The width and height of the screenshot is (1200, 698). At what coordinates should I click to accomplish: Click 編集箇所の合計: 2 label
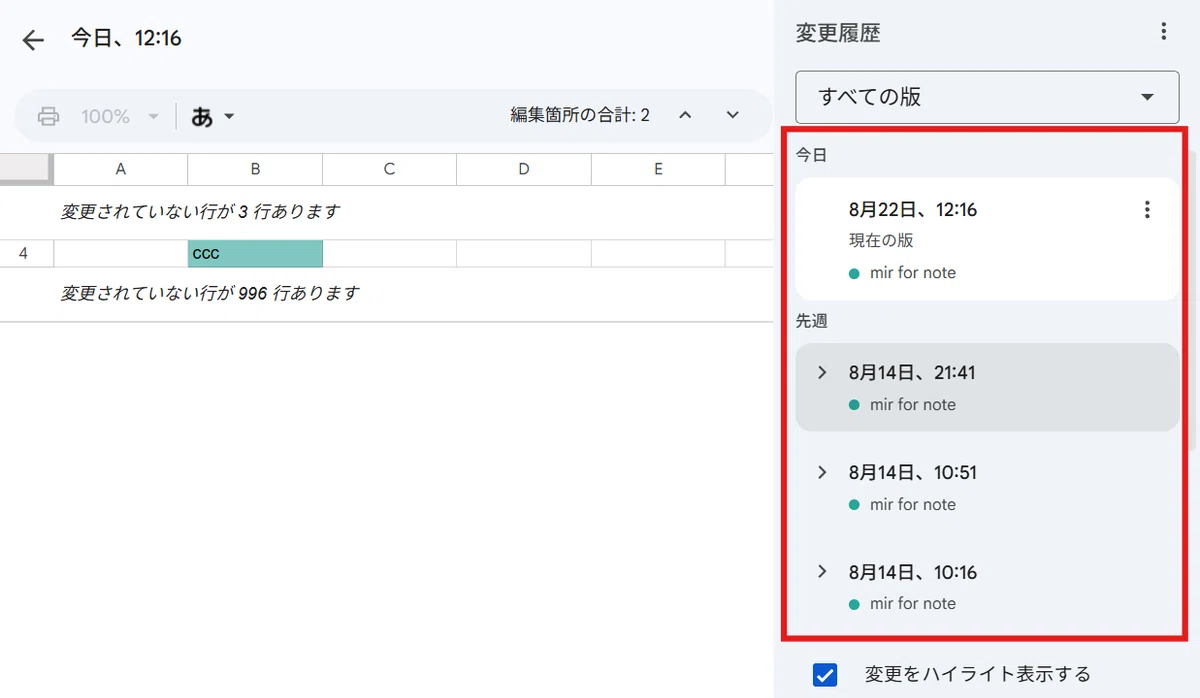click(x=580, y=116)
